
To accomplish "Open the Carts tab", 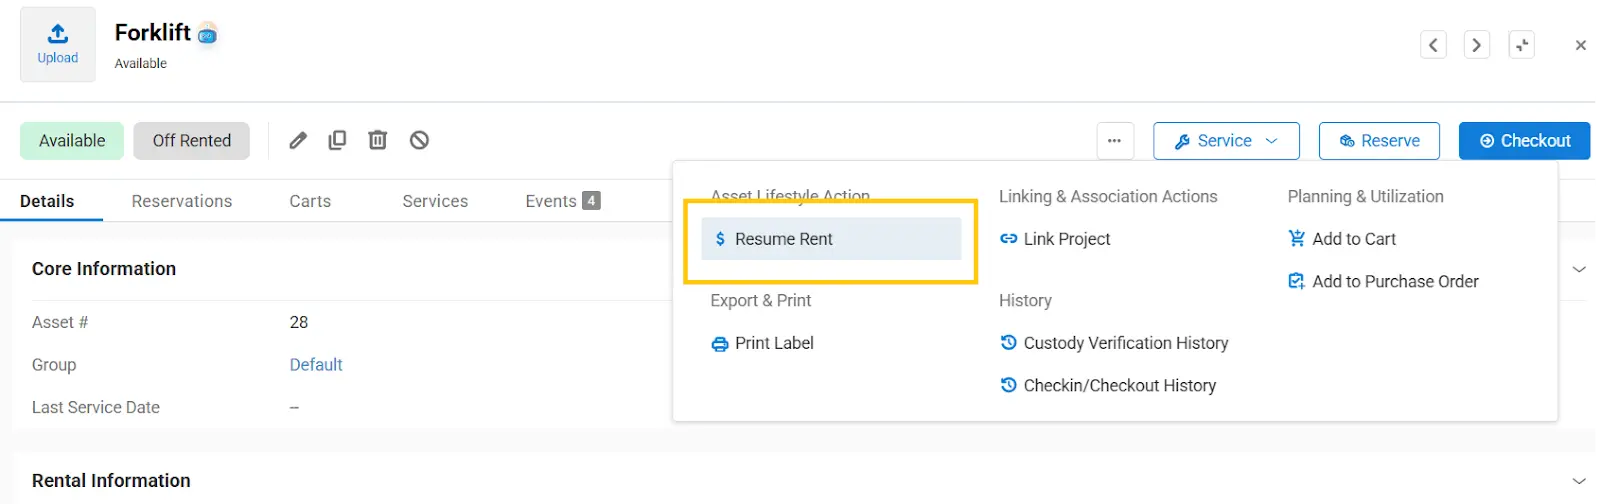I will (x=310, y=201).
